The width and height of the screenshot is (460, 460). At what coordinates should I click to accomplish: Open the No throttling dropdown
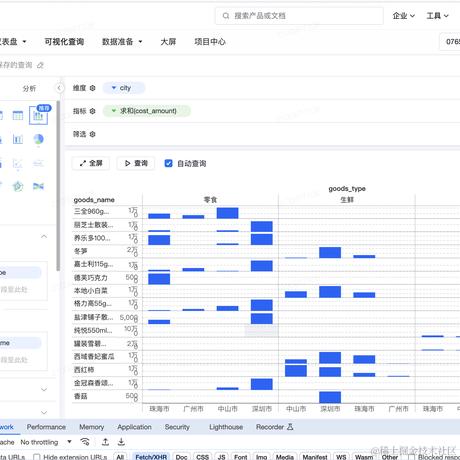click(46, 442)
